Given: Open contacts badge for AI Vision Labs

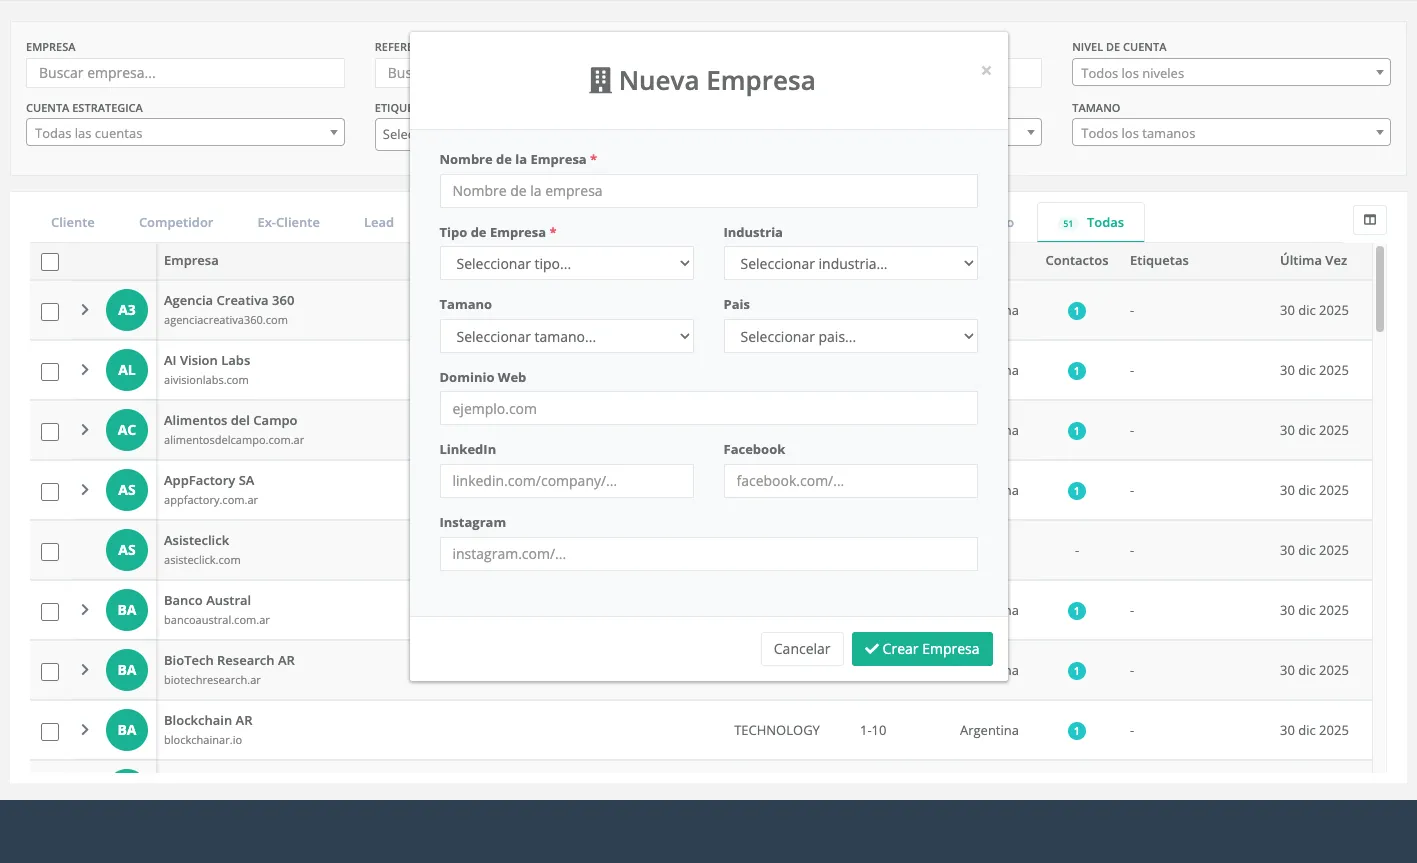Looking at the screenshot, I should point(1077,371).
